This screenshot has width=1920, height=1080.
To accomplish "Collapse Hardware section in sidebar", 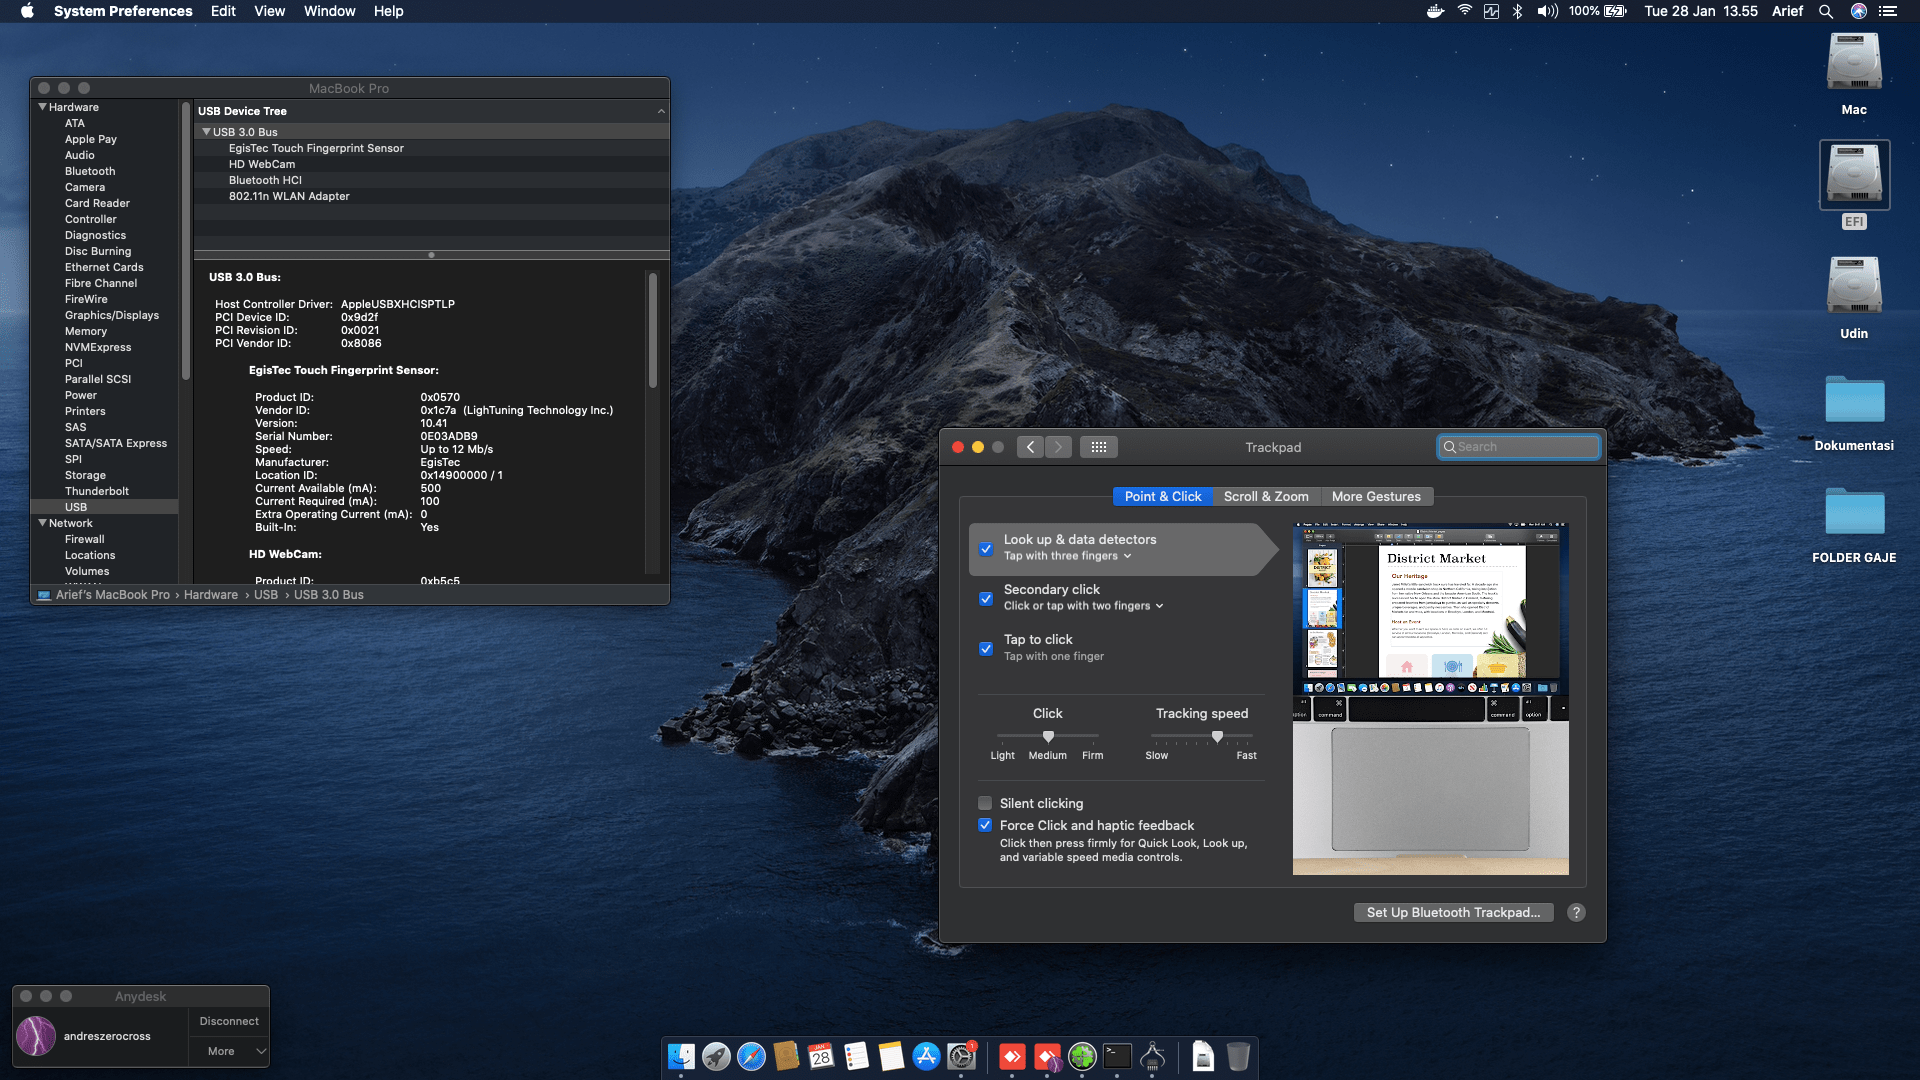I will point(43,107).
